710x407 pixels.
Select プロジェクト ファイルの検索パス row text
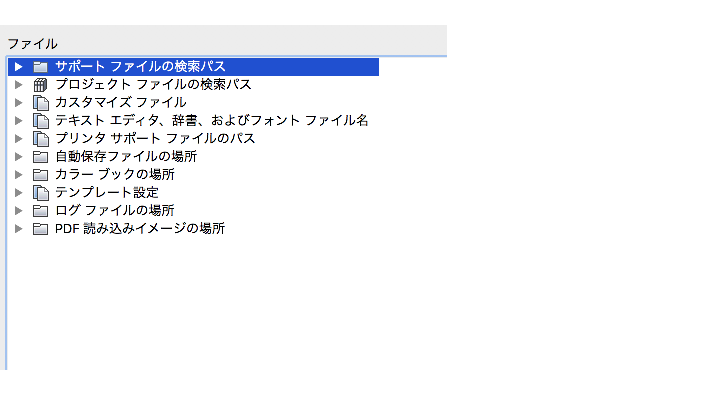153,85
